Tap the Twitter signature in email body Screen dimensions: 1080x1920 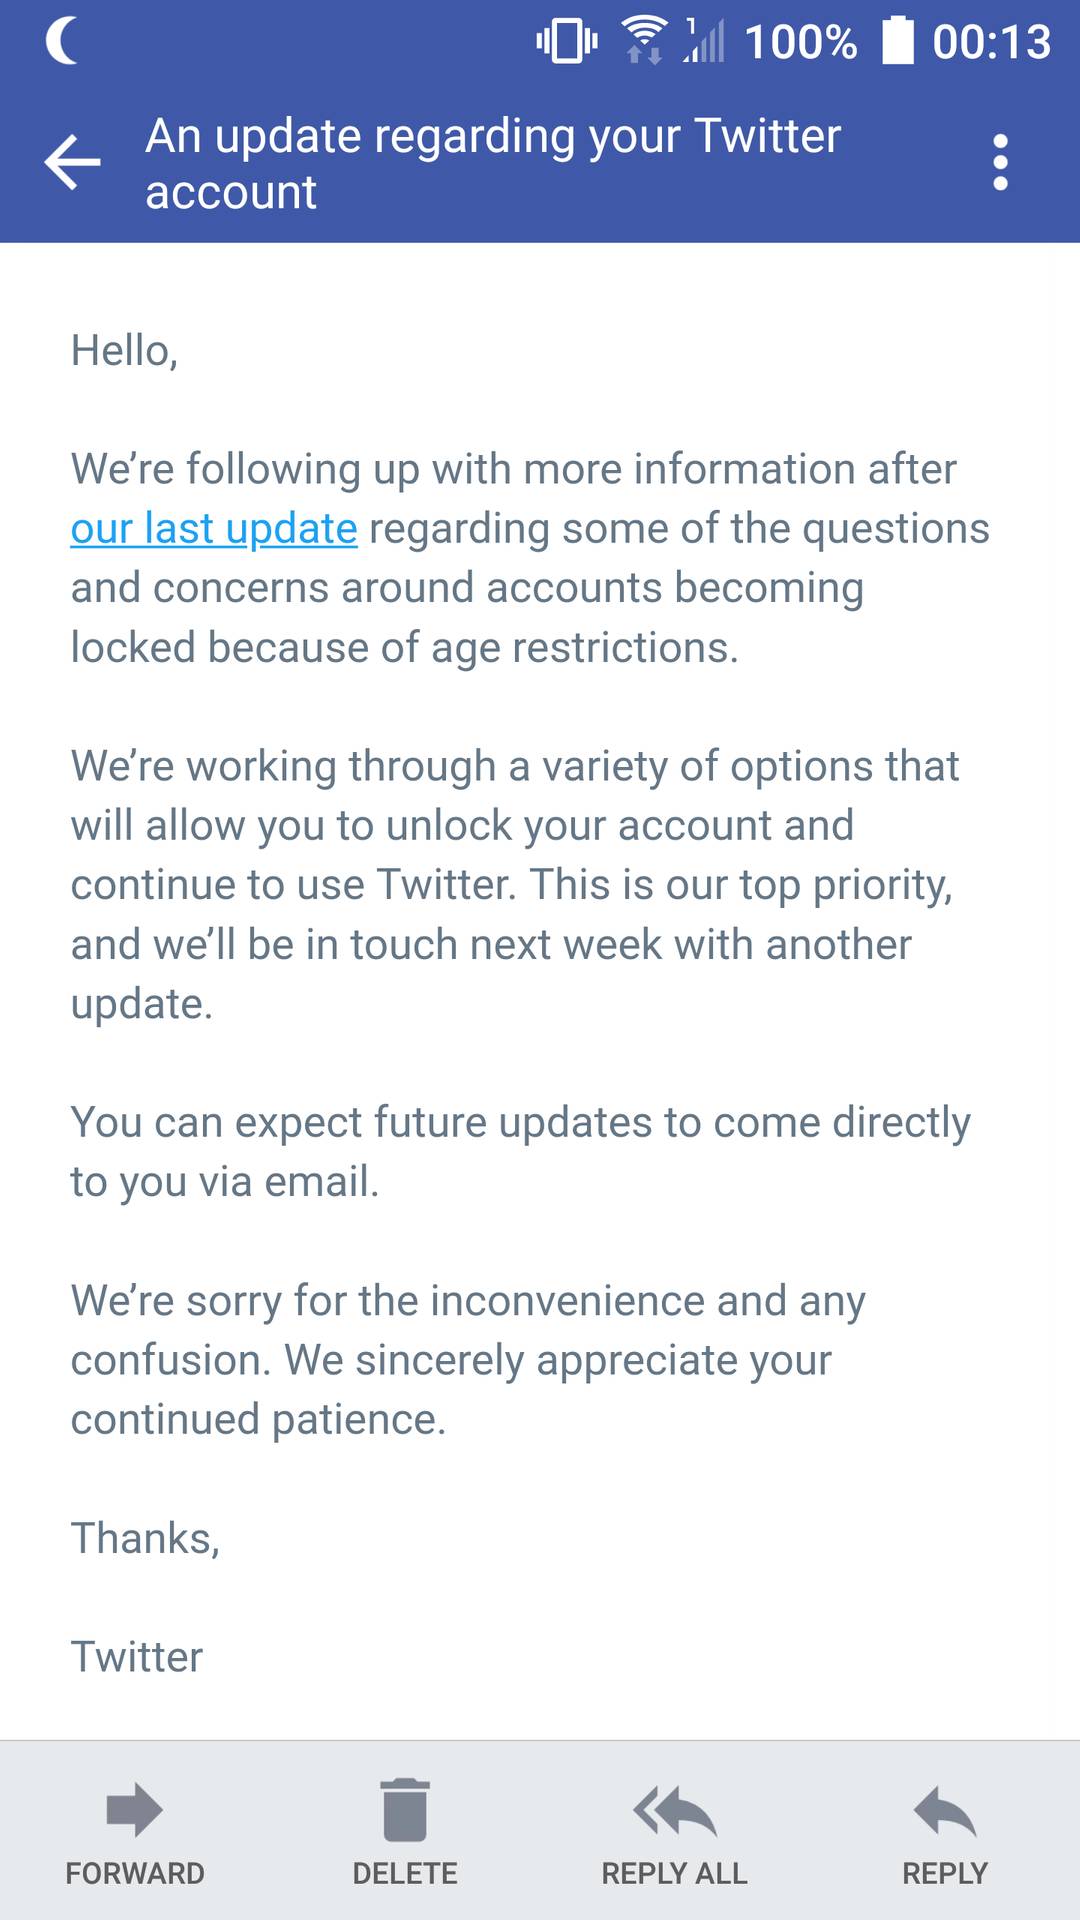pos(137,1656)
